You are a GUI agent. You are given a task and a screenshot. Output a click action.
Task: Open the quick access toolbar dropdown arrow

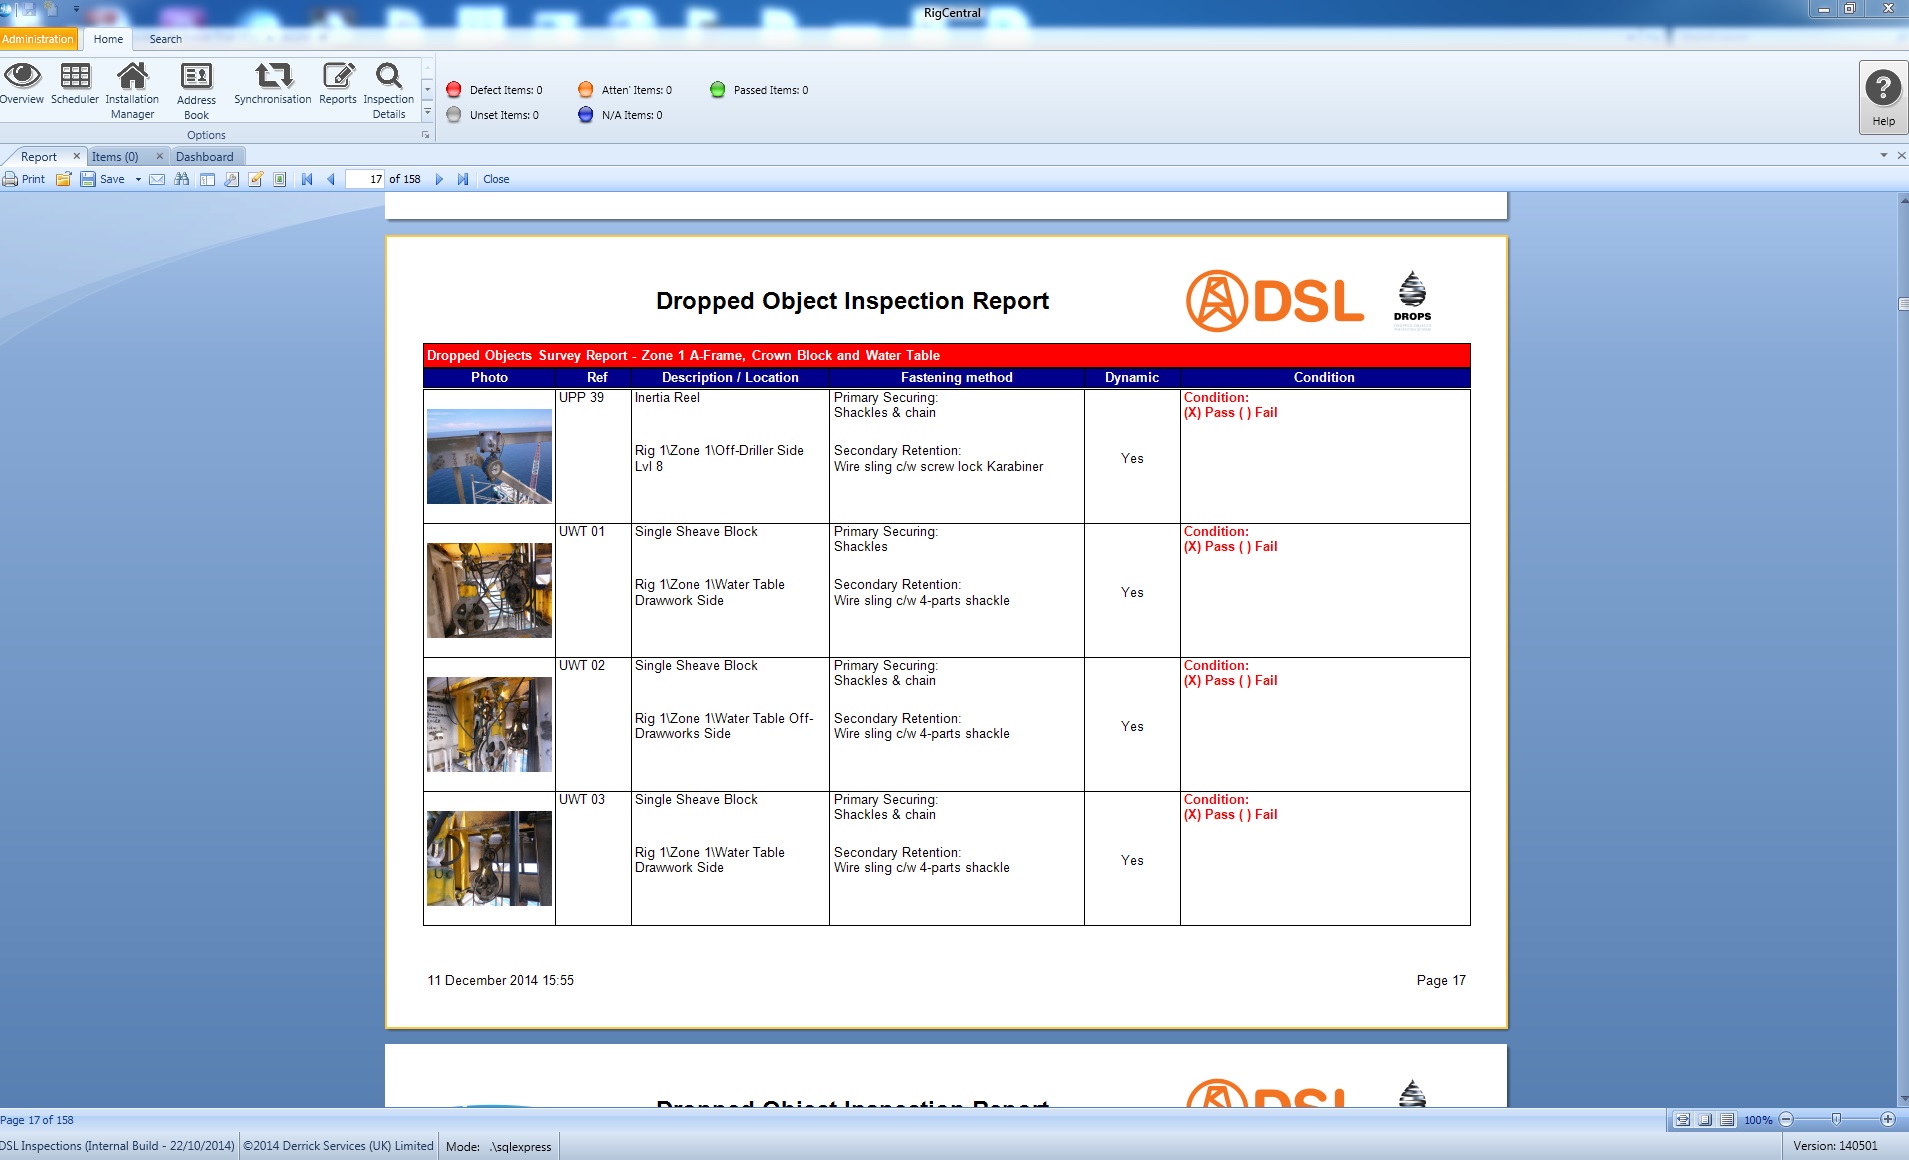(x=76, y=8)
